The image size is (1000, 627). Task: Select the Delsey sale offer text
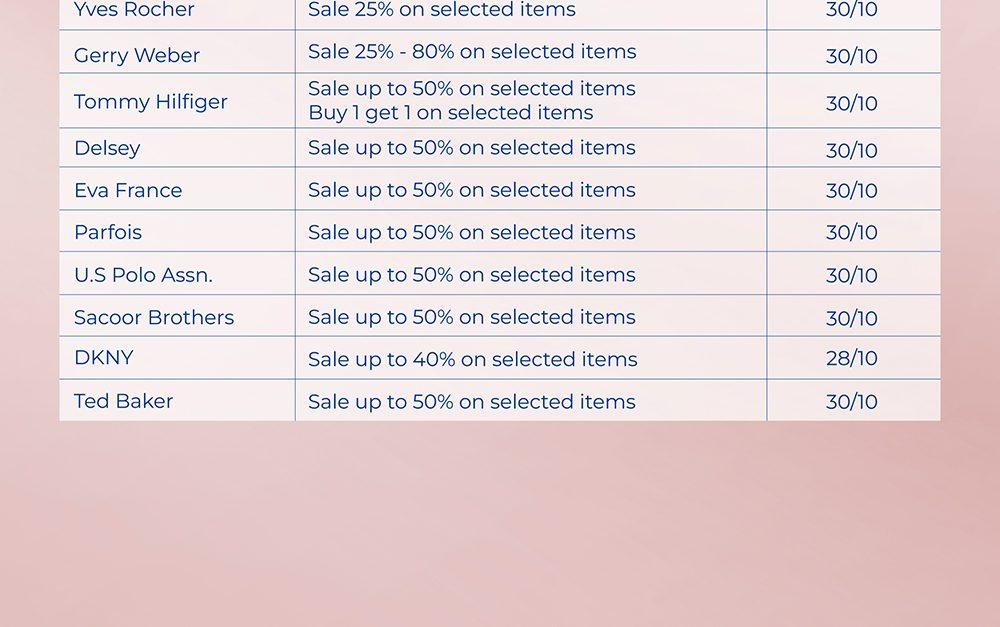coord(472,148)
